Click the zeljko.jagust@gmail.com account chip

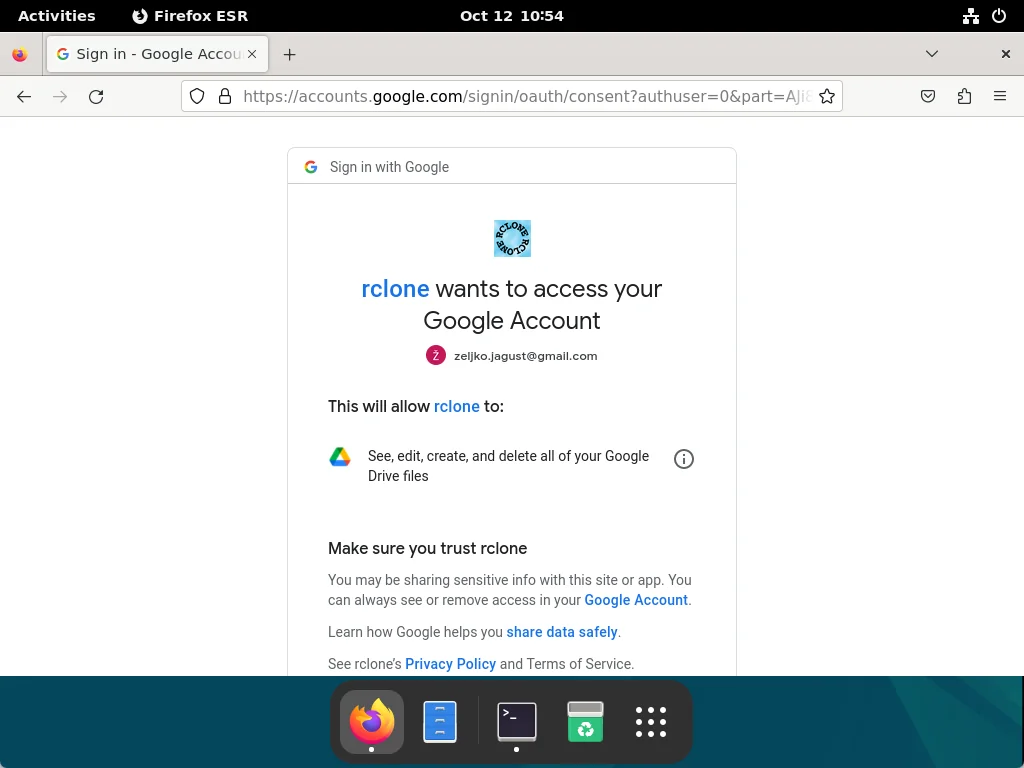(512, 356)
